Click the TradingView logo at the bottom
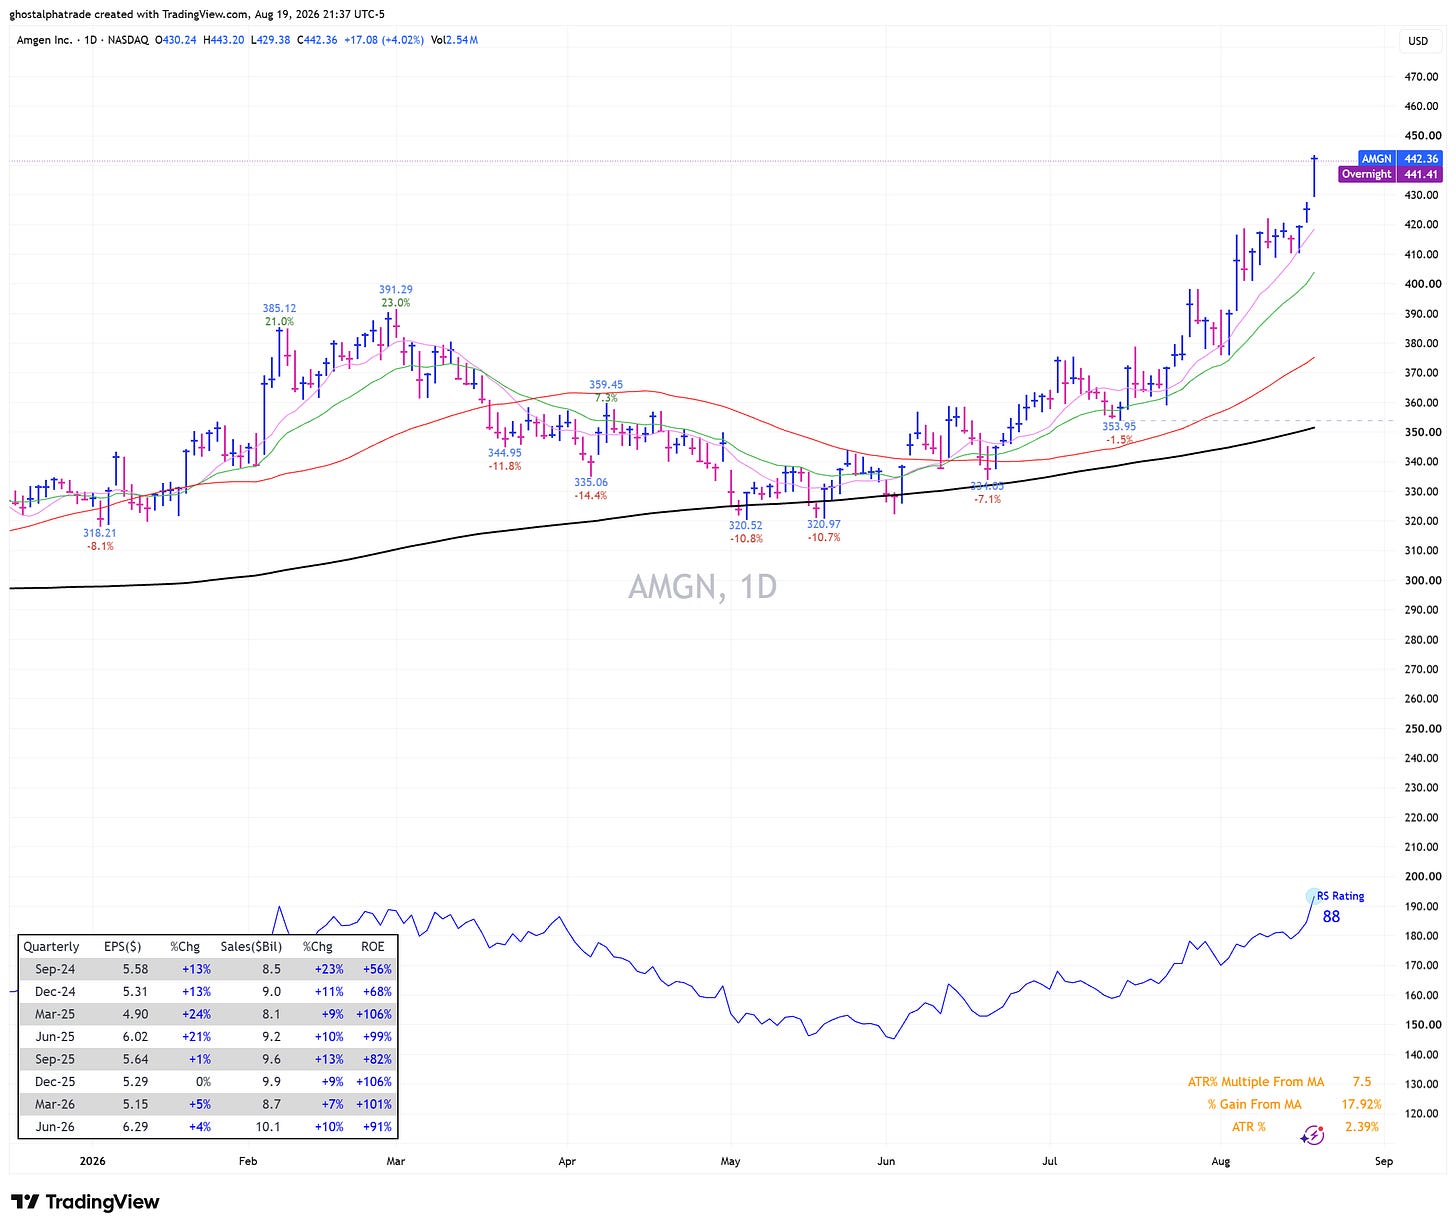1456x1230 pixels. 85,1201
